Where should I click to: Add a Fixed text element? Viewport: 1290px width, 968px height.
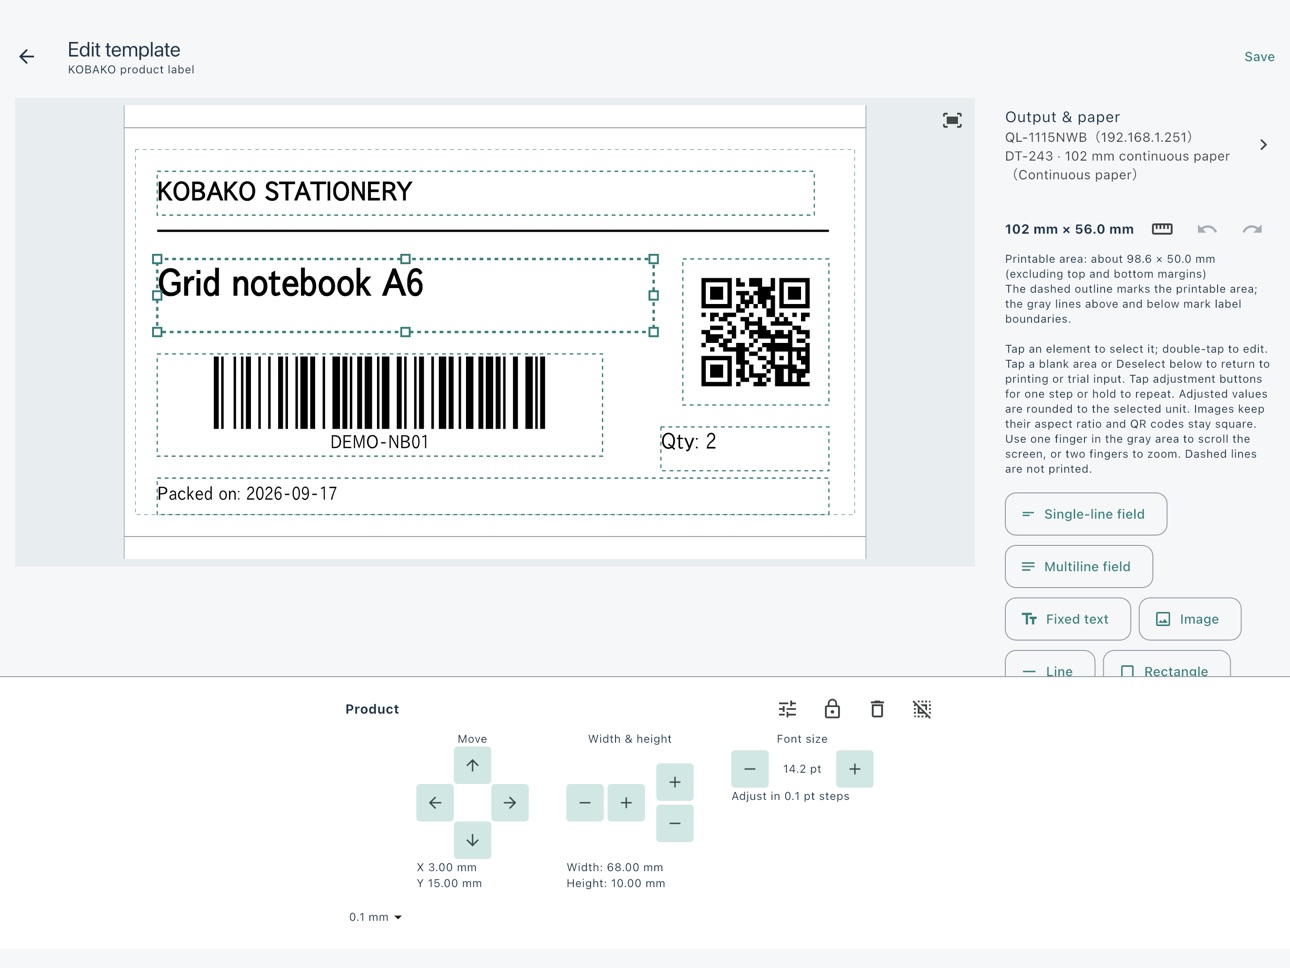(1068, 619)
